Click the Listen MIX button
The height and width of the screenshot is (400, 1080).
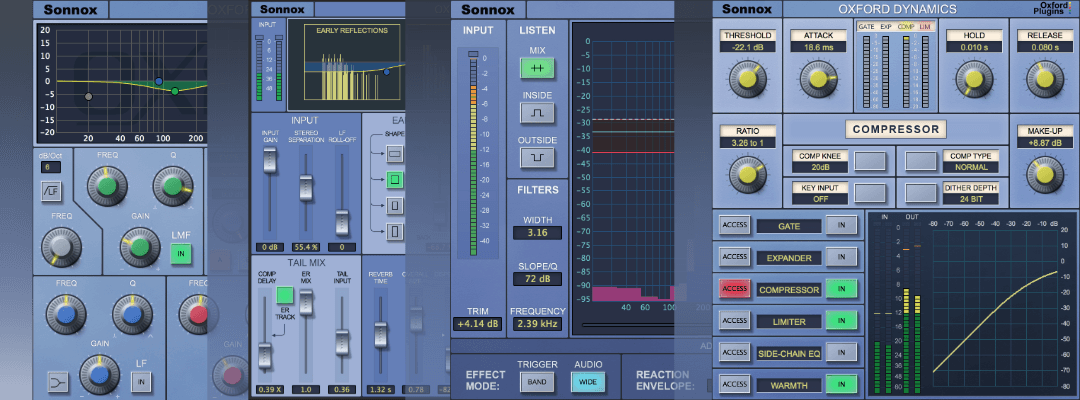coord(537,68)
